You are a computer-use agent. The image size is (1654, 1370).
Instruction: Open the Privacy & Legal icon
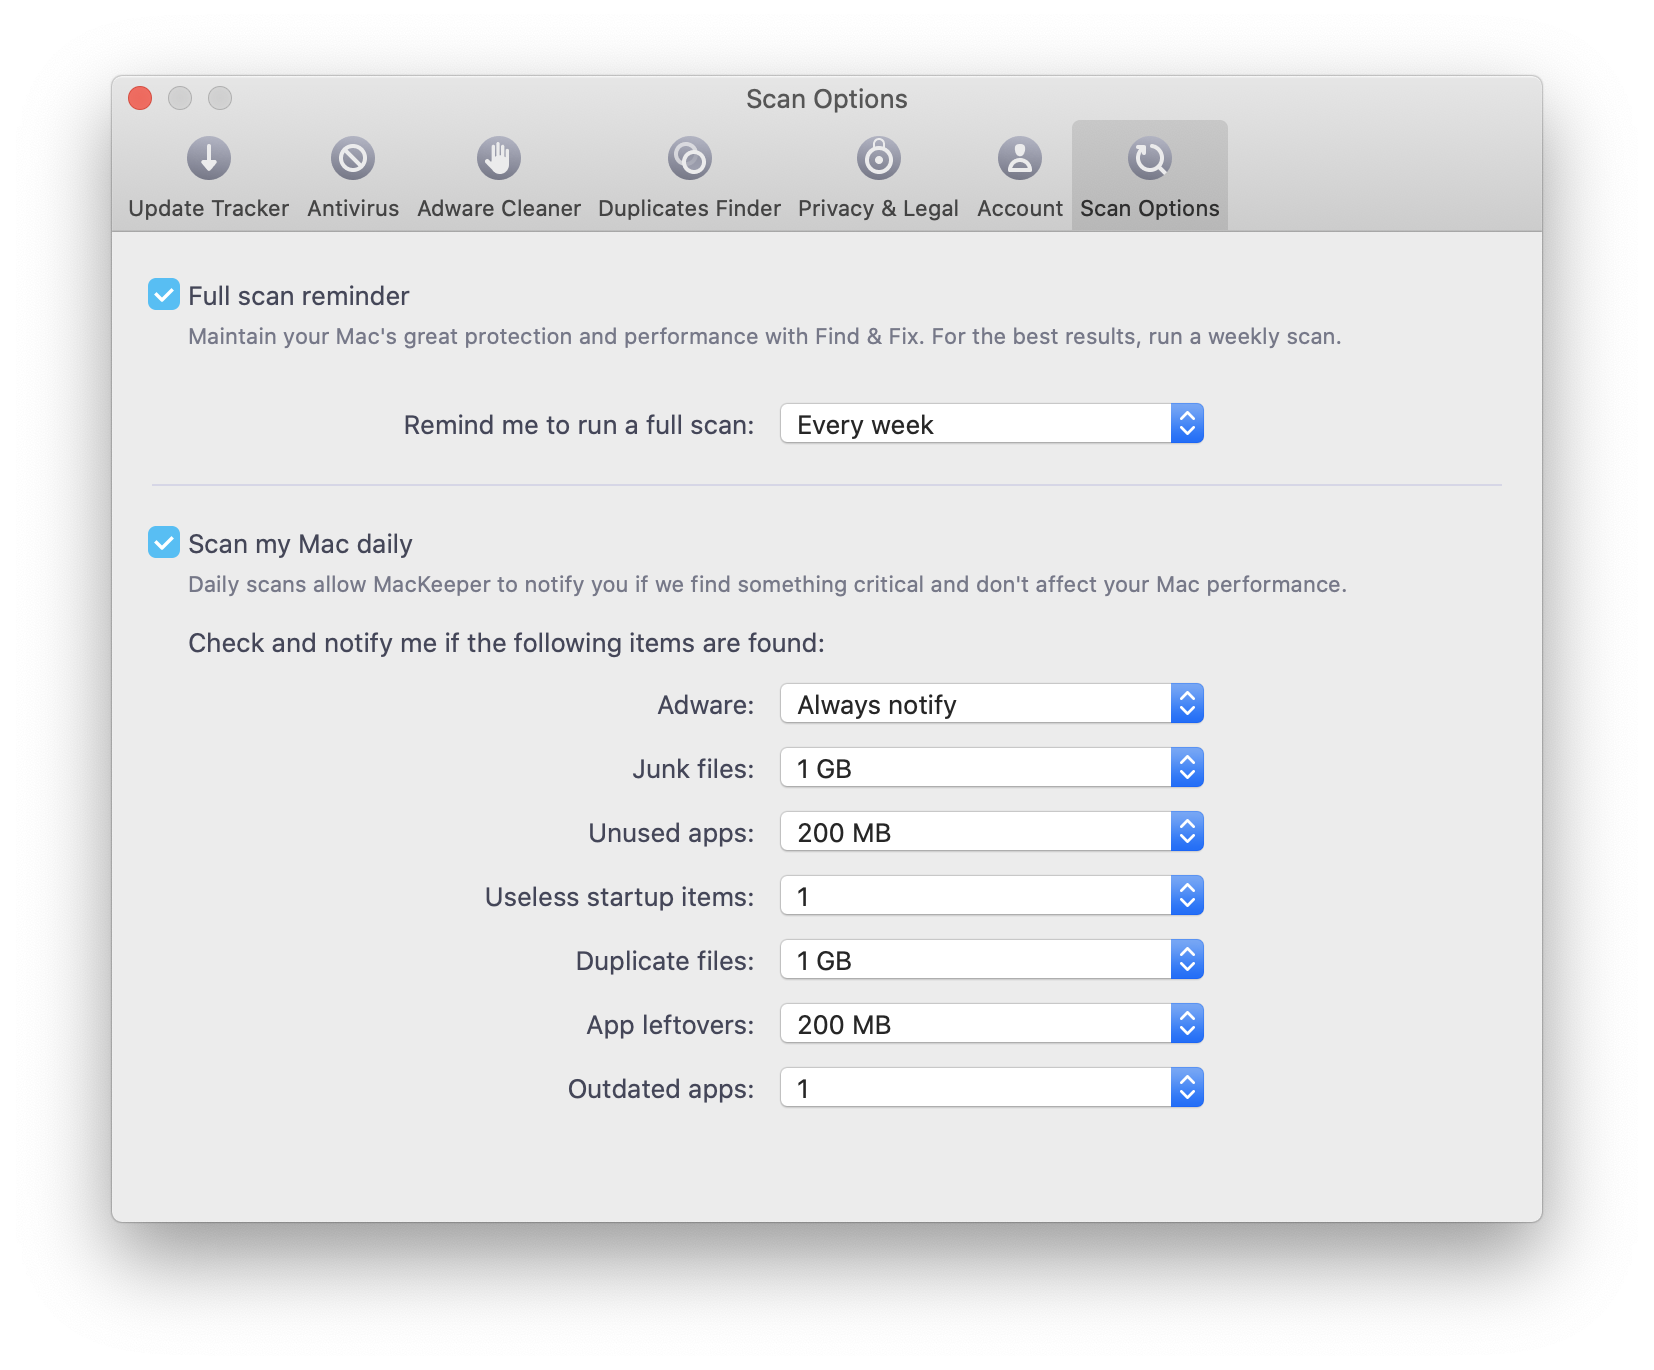click(878, 158)
